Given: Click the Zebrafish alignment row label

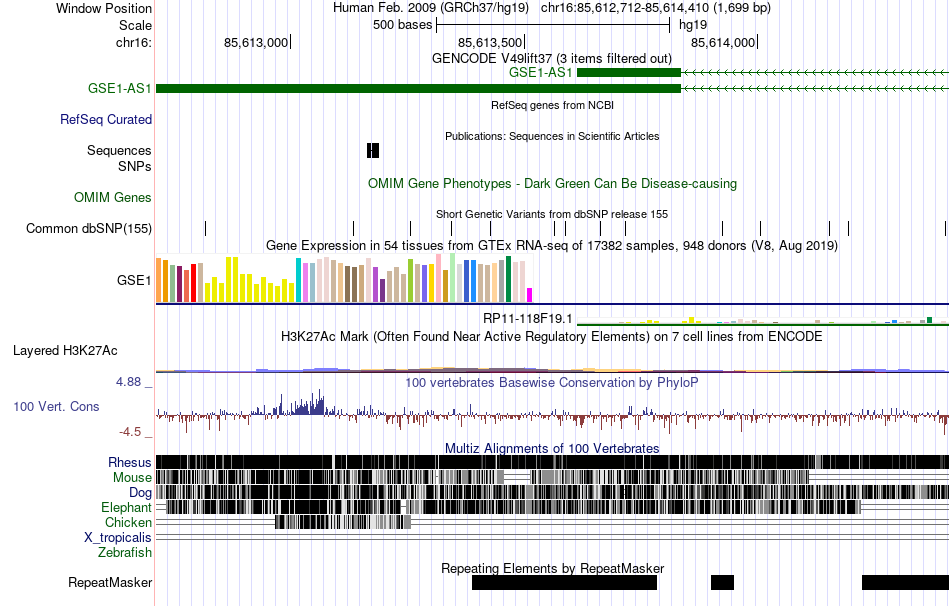Looking at the screenshot, I should pyautogui.click(x=125, y=553).
